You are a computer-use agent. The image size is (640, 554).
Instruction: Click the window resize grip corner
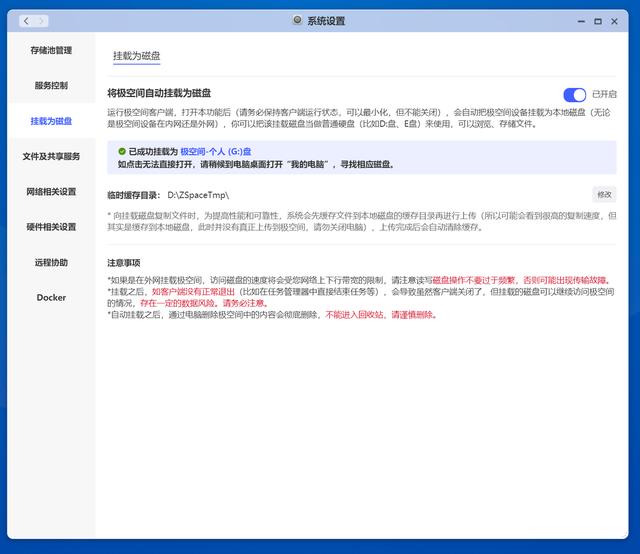624,535
